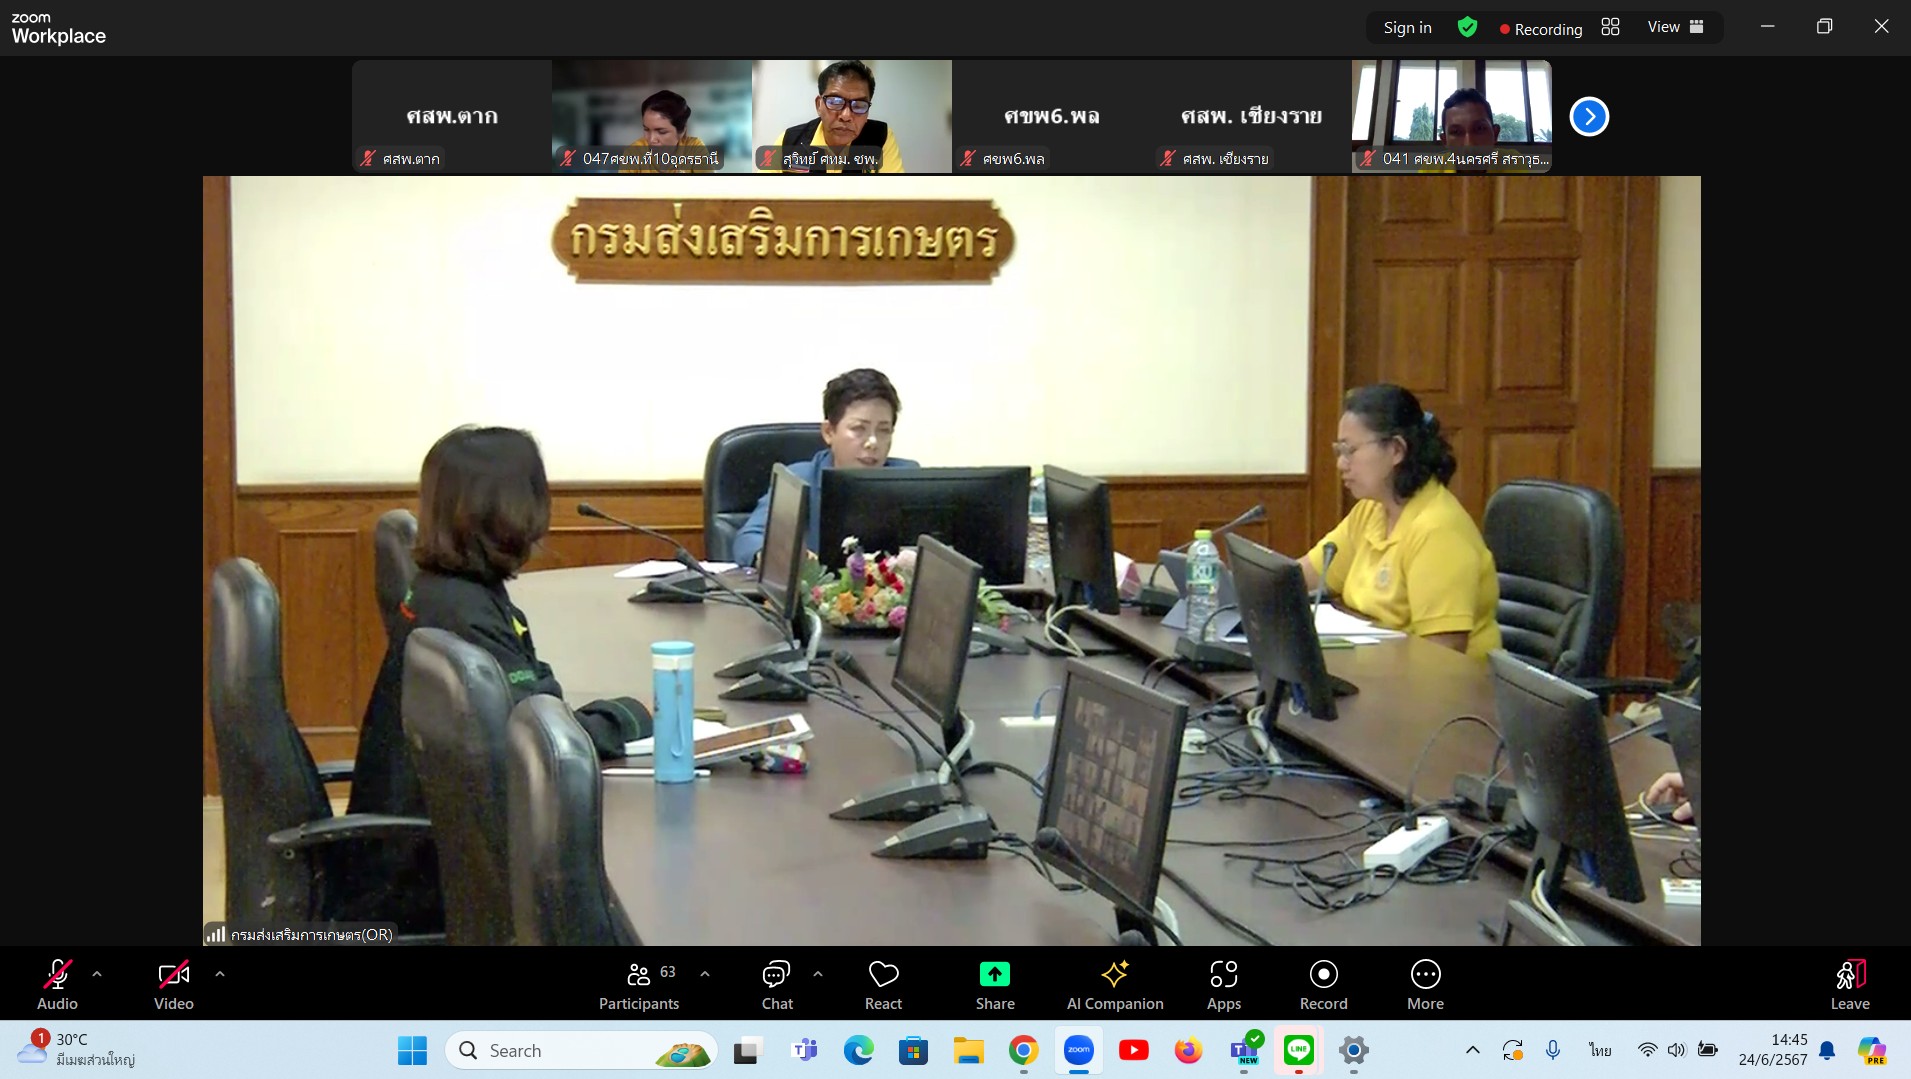This screenshot has height=1079, width=1911.
Task: Open AI Companion
Action: (1114, 984)
